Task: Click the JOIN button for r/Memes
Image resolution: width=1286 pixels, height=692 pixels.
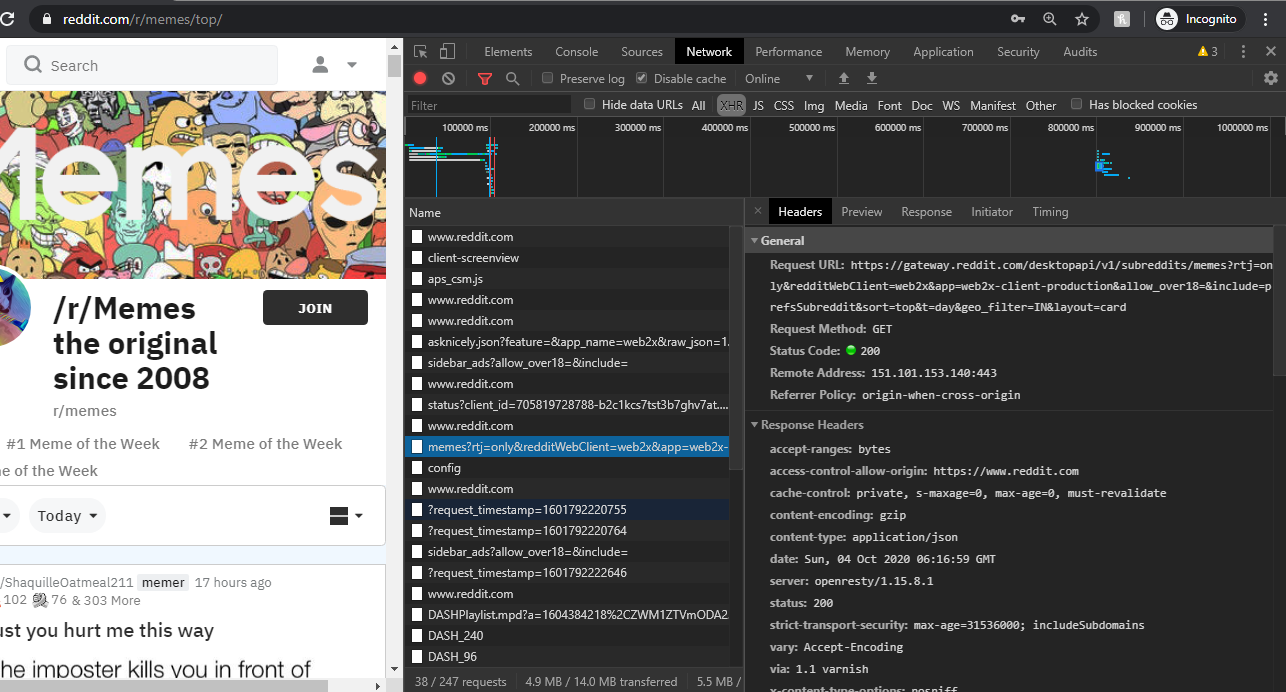Action: coord(315,308)
